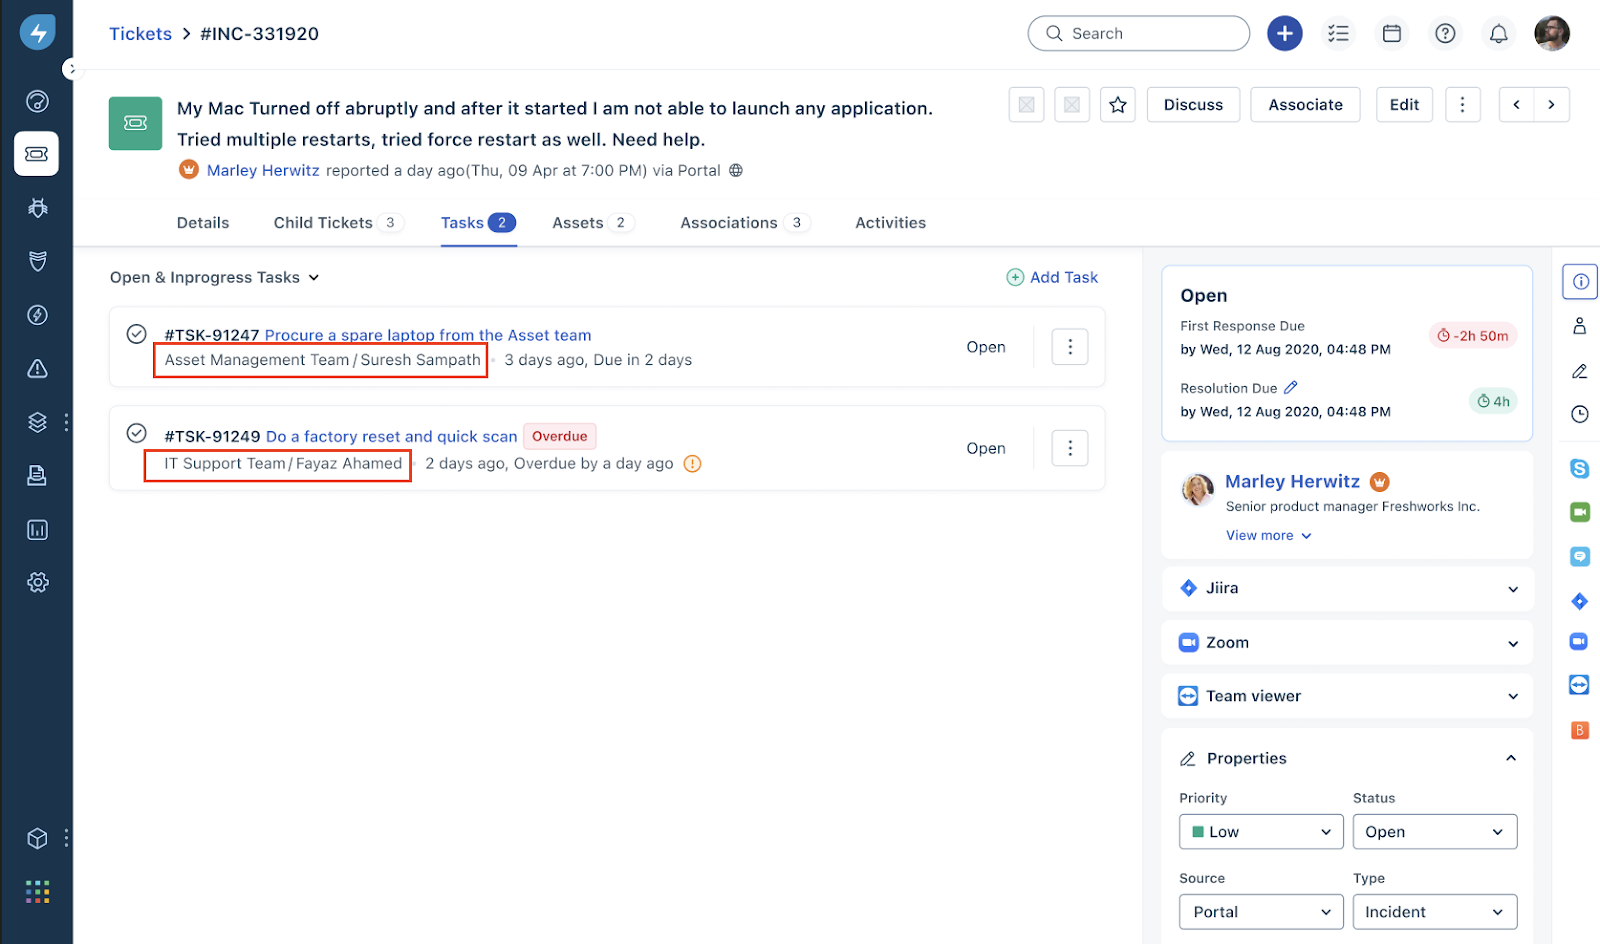The image size is (1600, 944).
Task: Open the cube icon in left sidebar
Action: pyautogui.click(x=37, y=838)
